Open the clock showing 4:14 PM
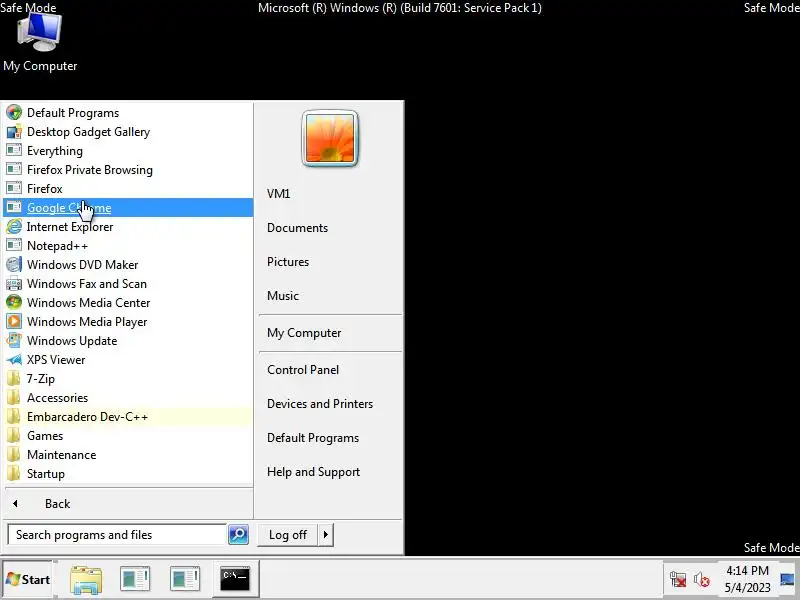Image resolution: width=800 pixels, height=600 pixels. pyautogui.click(x=747, y=579)
